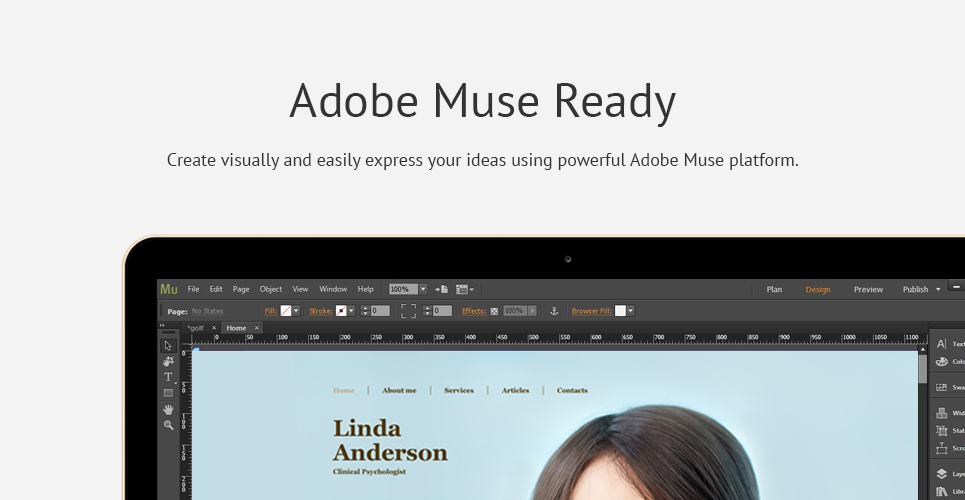Open the Scroll Effects panel icon
Viewport: 965px width, 500px height.
click(x=942, y=448)
